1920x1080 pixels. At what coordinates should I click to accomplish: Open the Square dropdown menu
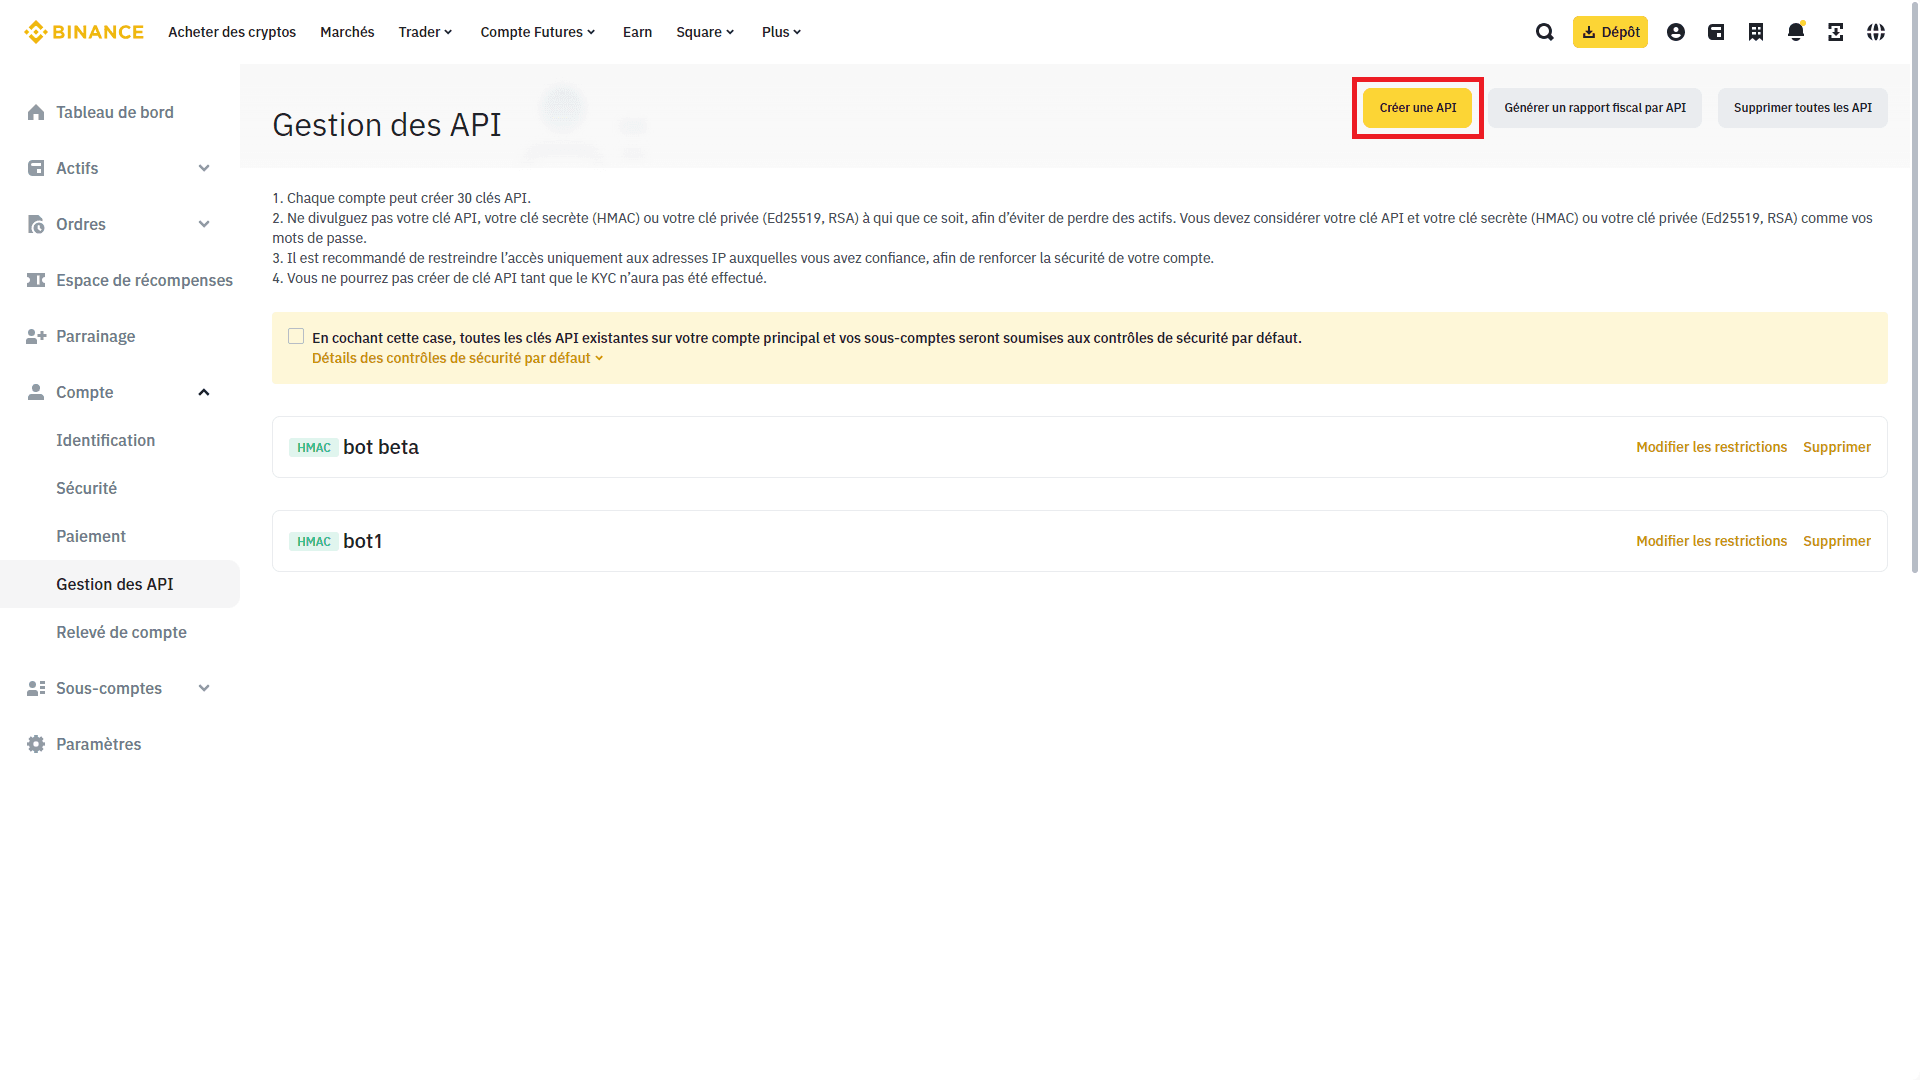coord(705,32)
